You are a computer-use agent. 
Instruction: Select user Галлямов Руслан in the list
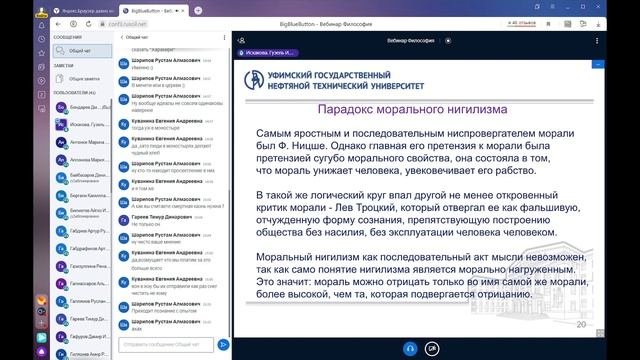tap(82, 301)
